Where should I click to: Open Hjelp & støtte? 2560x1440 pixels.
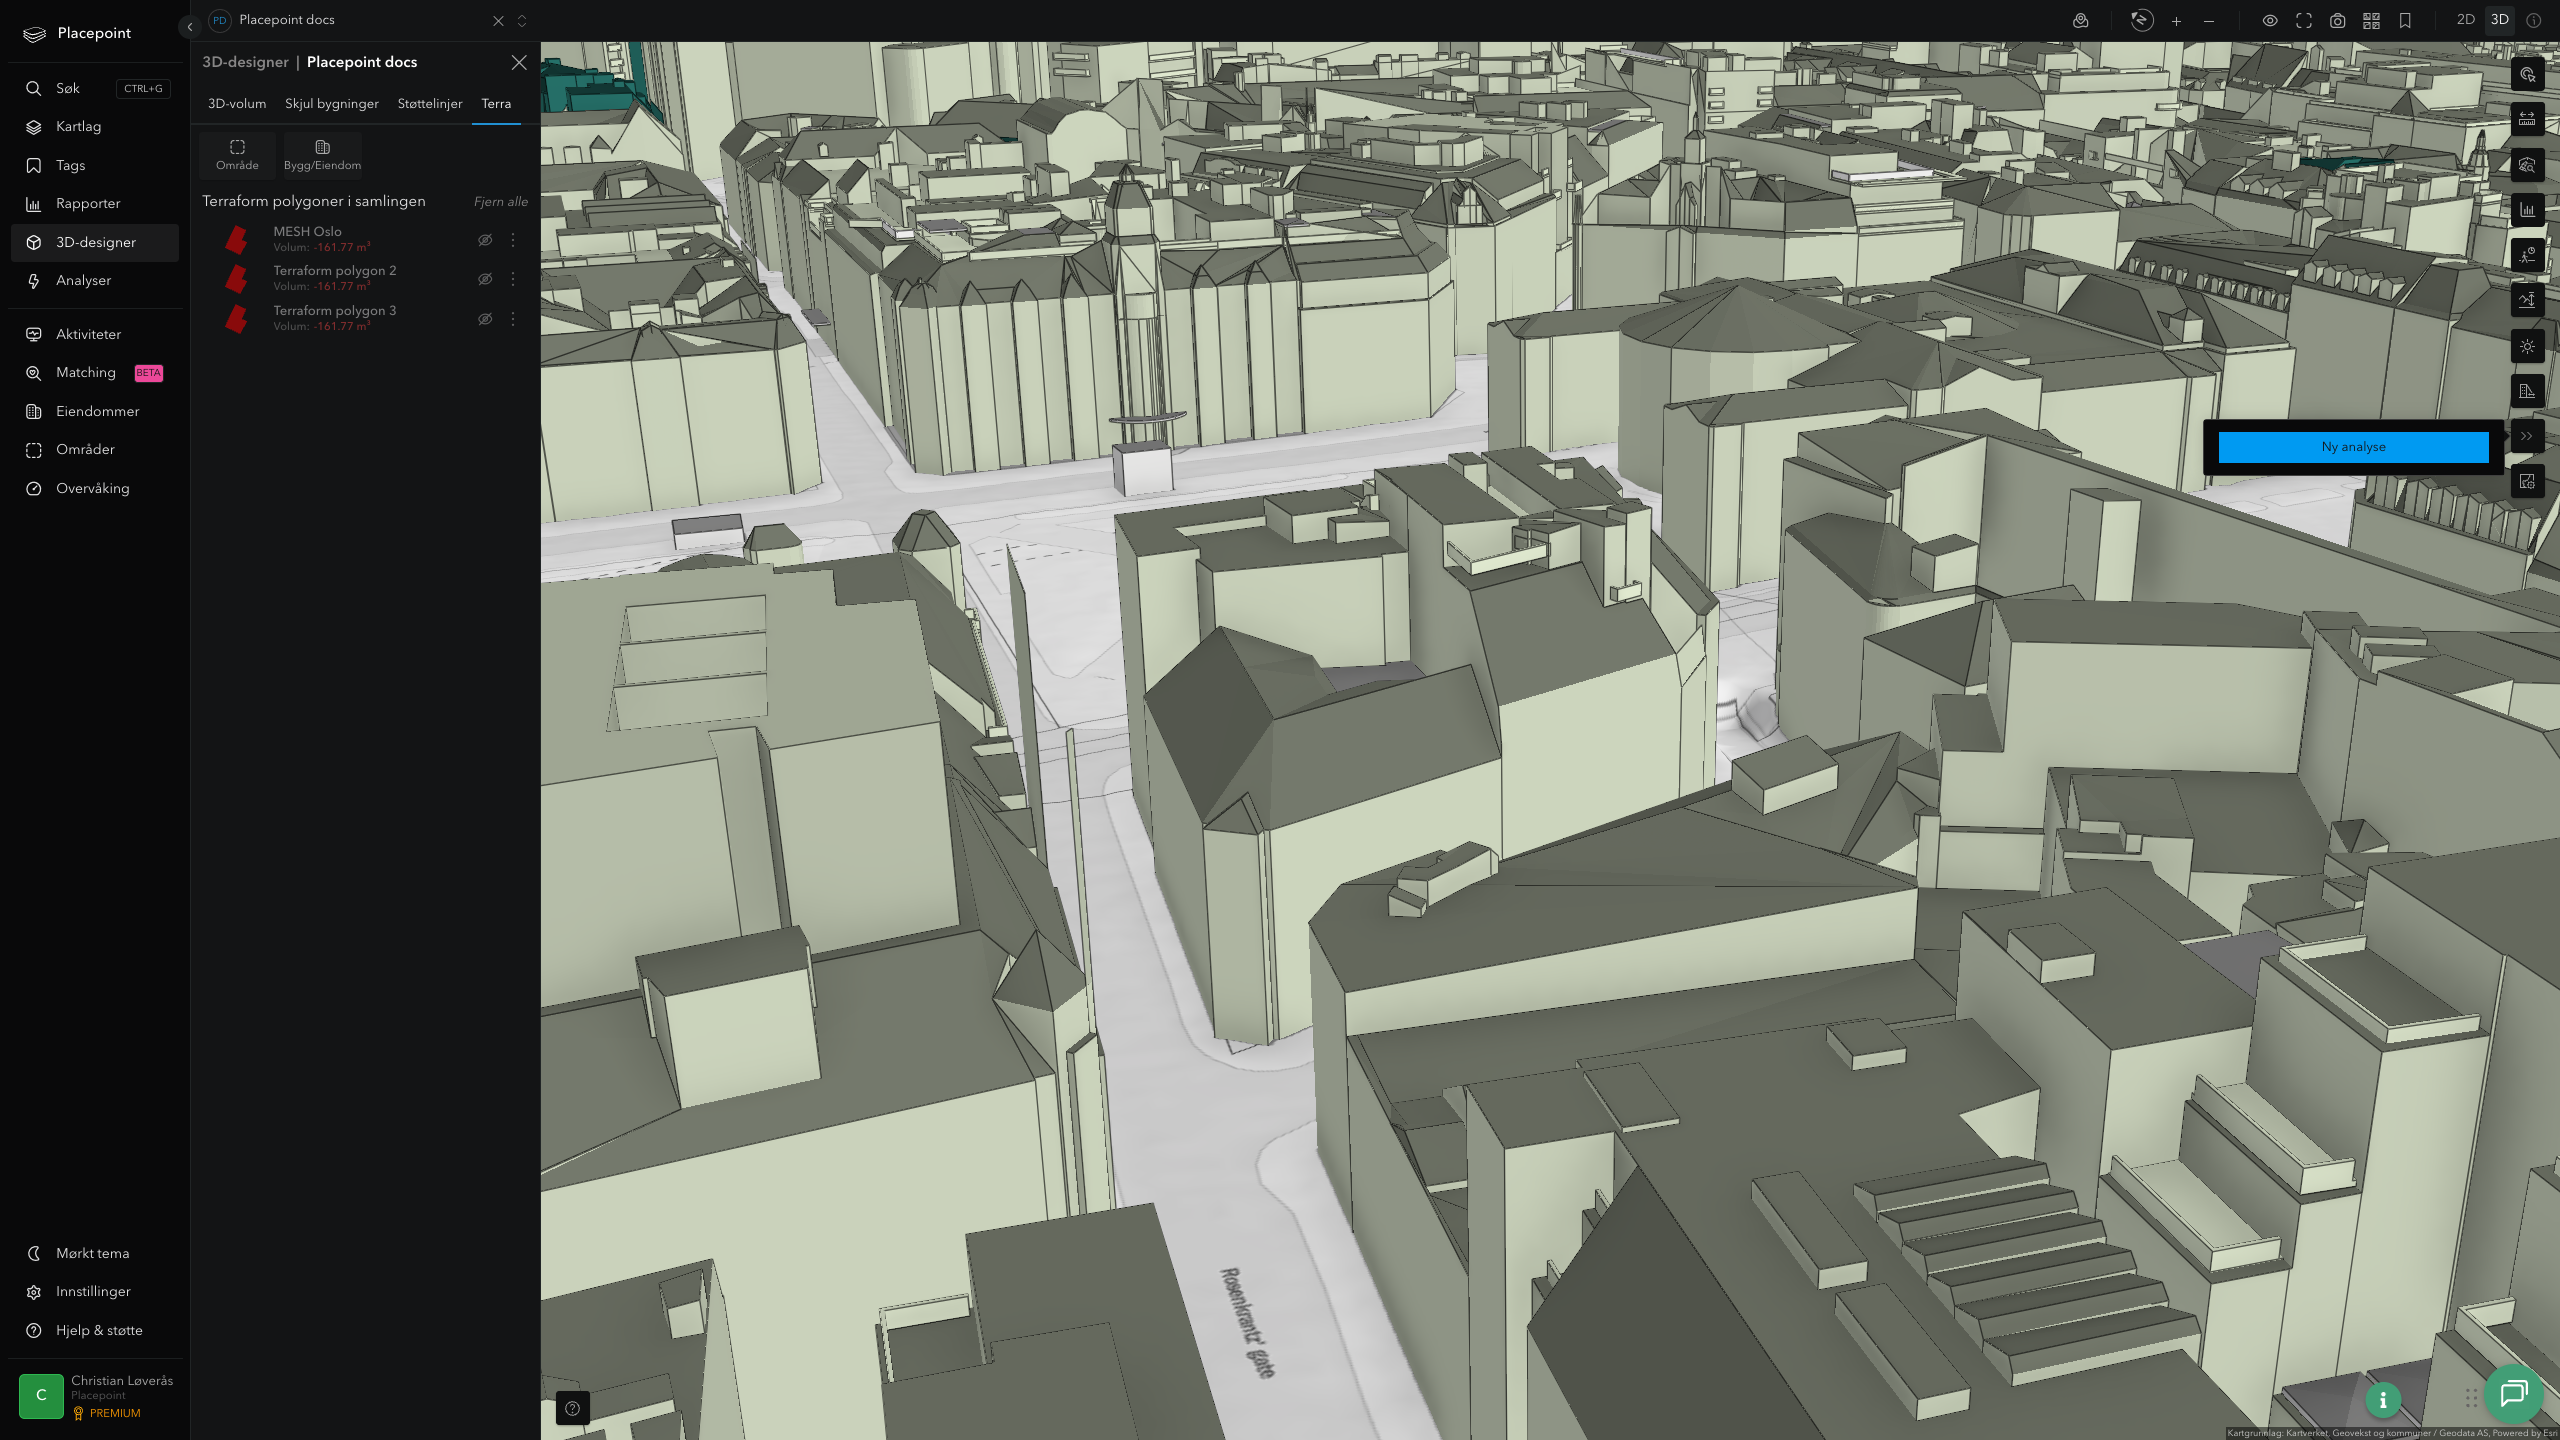pos(95,1330)
